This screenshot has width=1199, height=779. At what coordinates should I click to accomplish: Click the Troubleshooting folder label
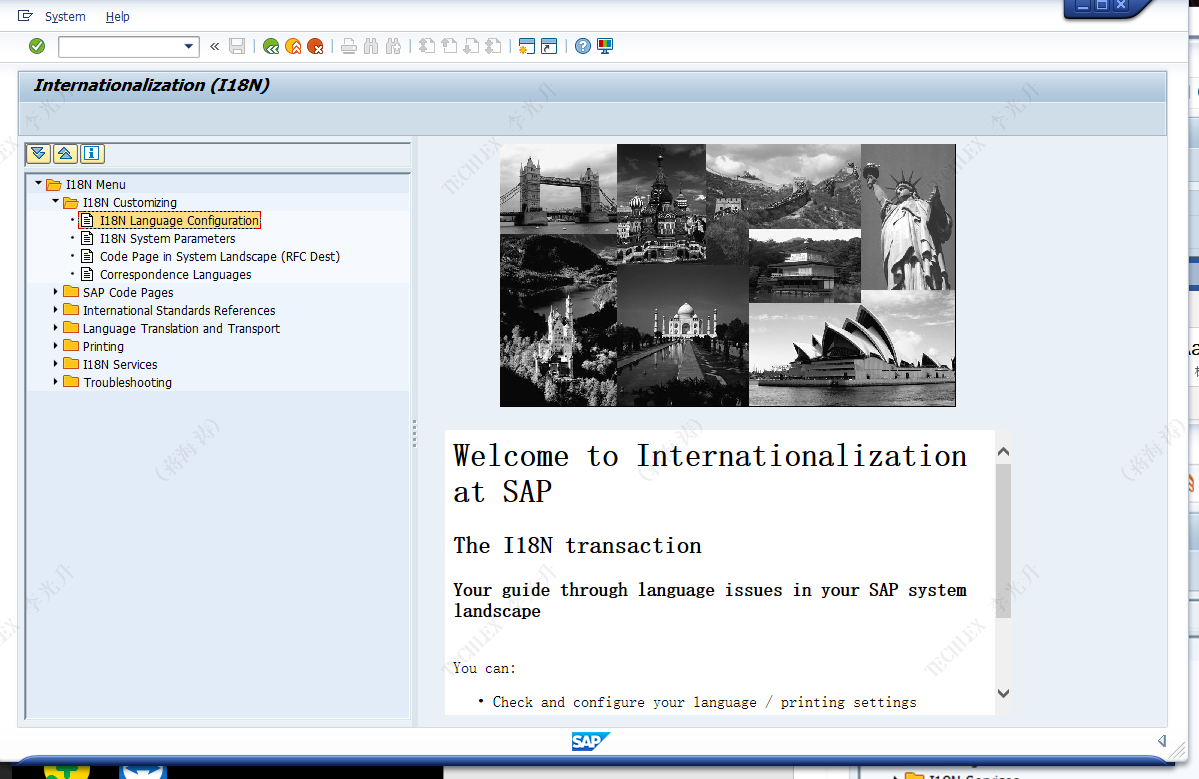click(x=128, y=382)
